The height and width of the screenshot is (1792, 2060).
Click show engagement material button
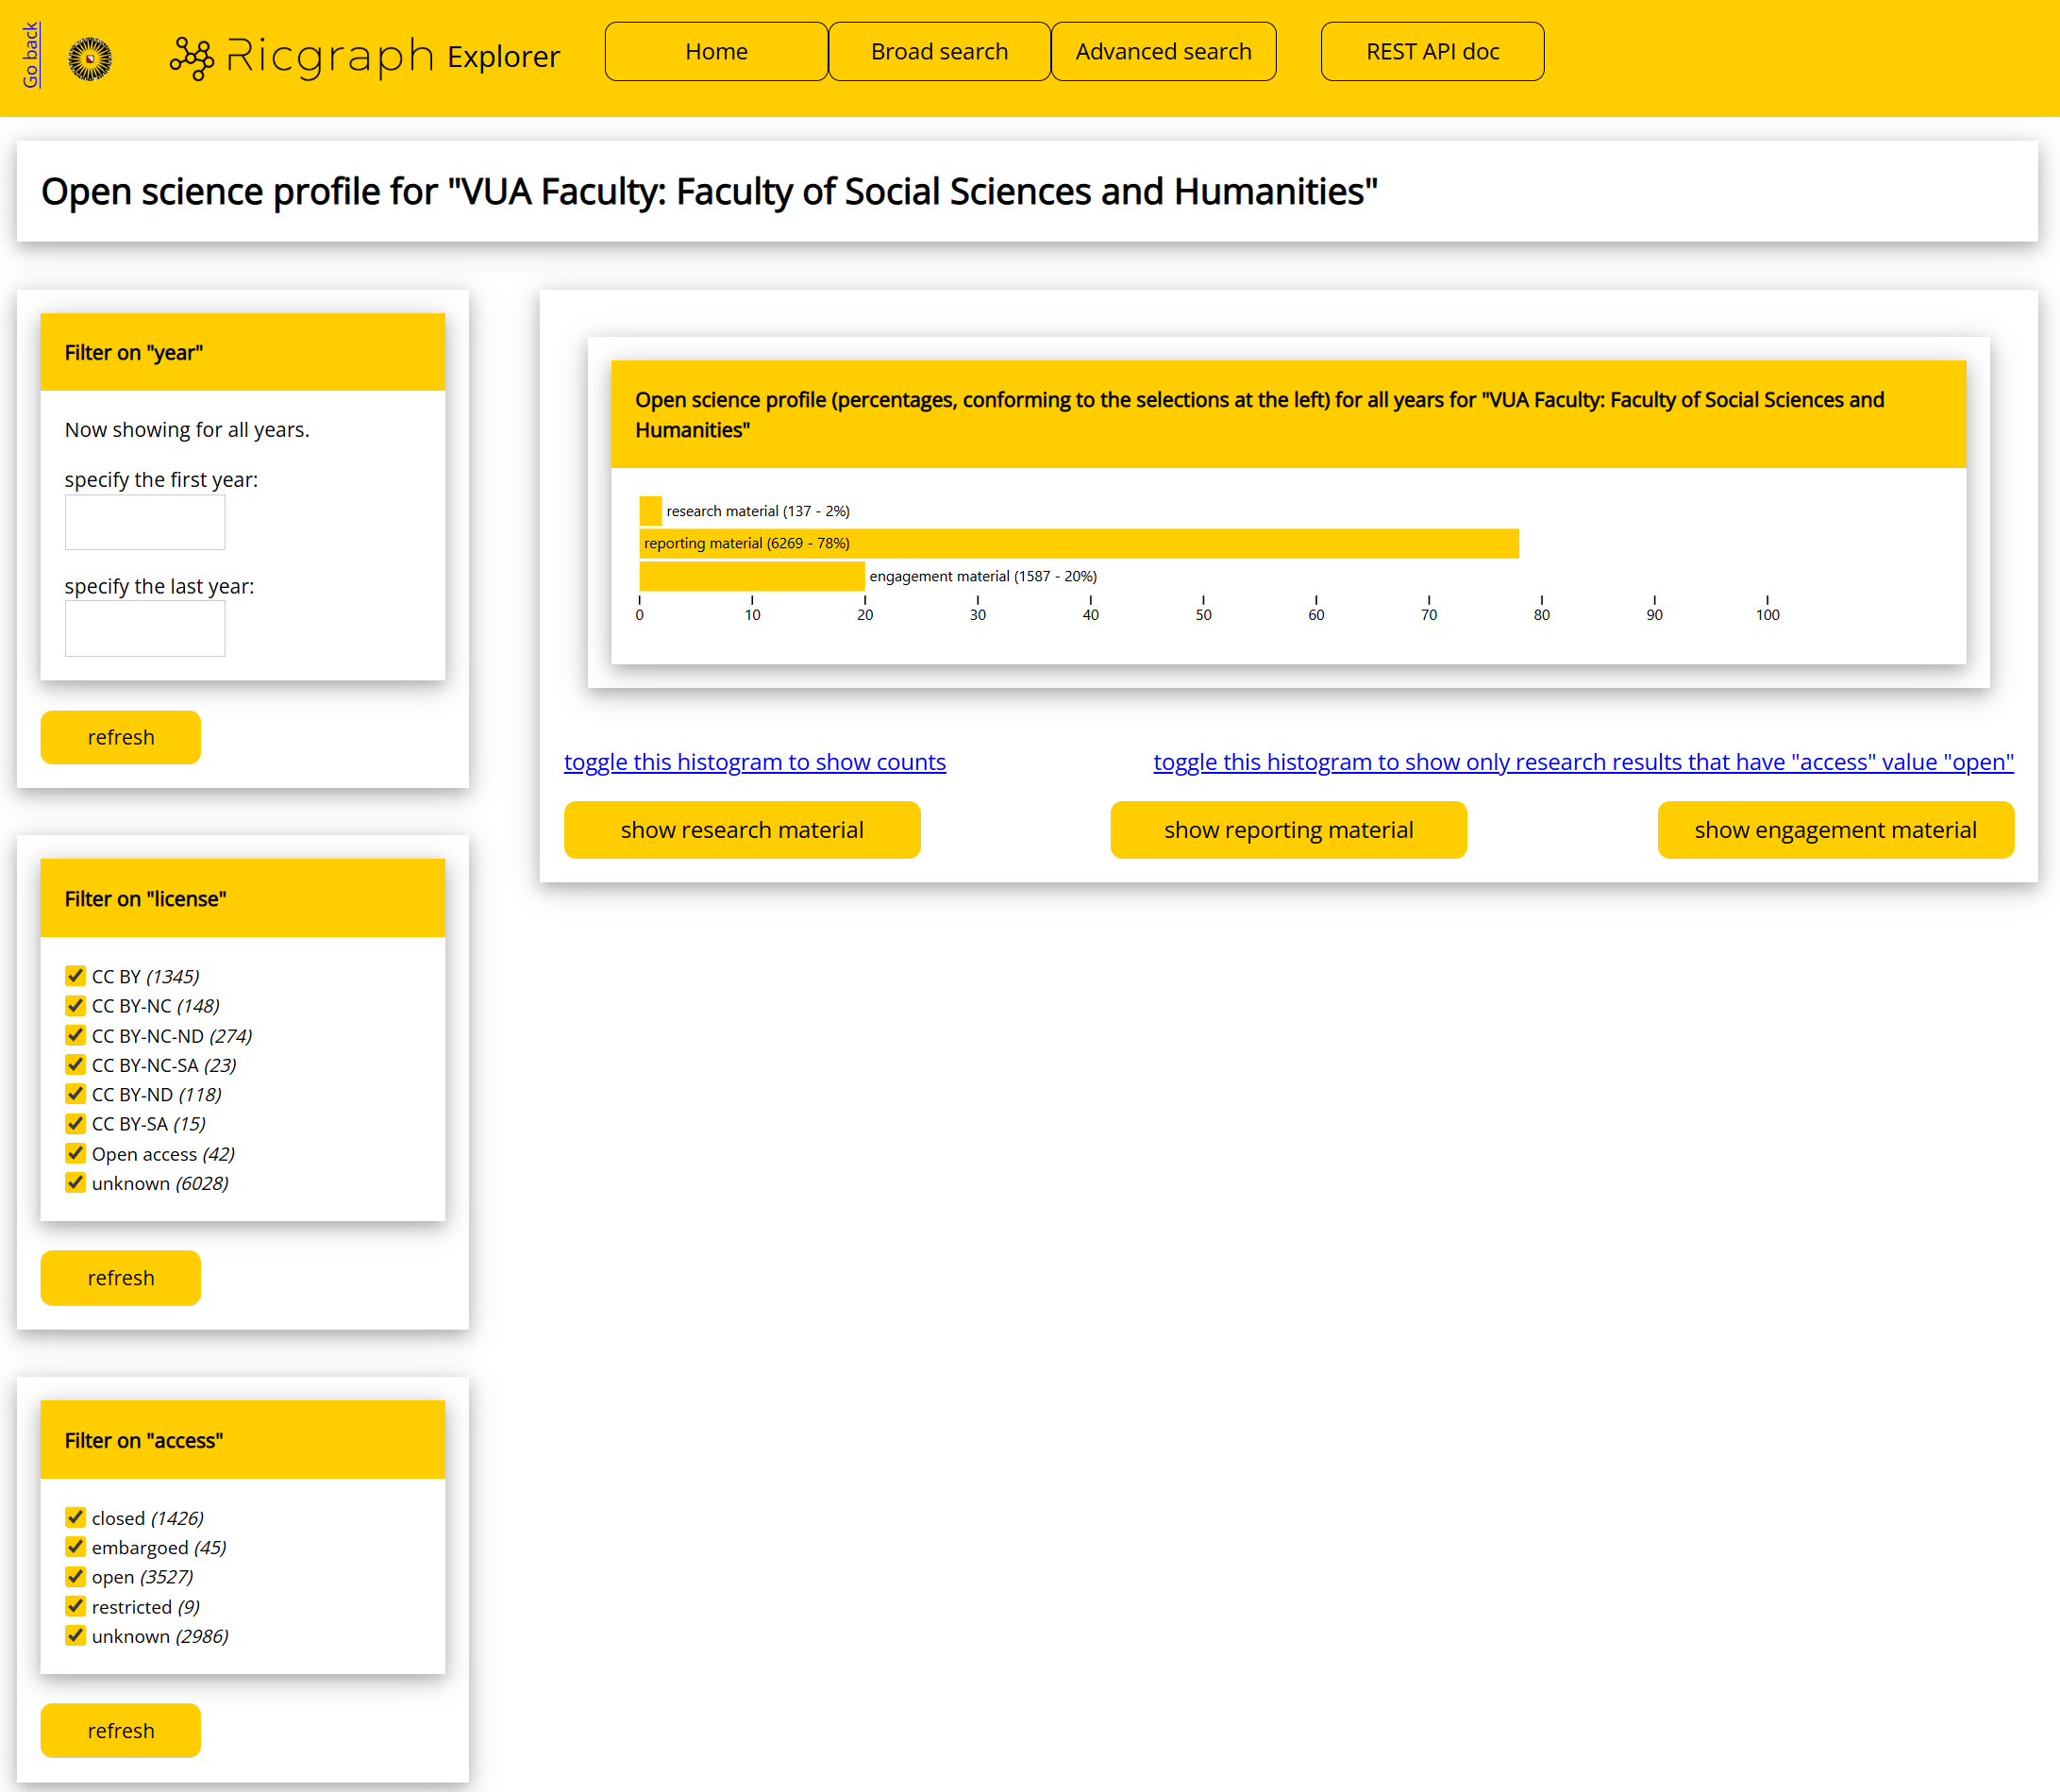click(1835, 830)
